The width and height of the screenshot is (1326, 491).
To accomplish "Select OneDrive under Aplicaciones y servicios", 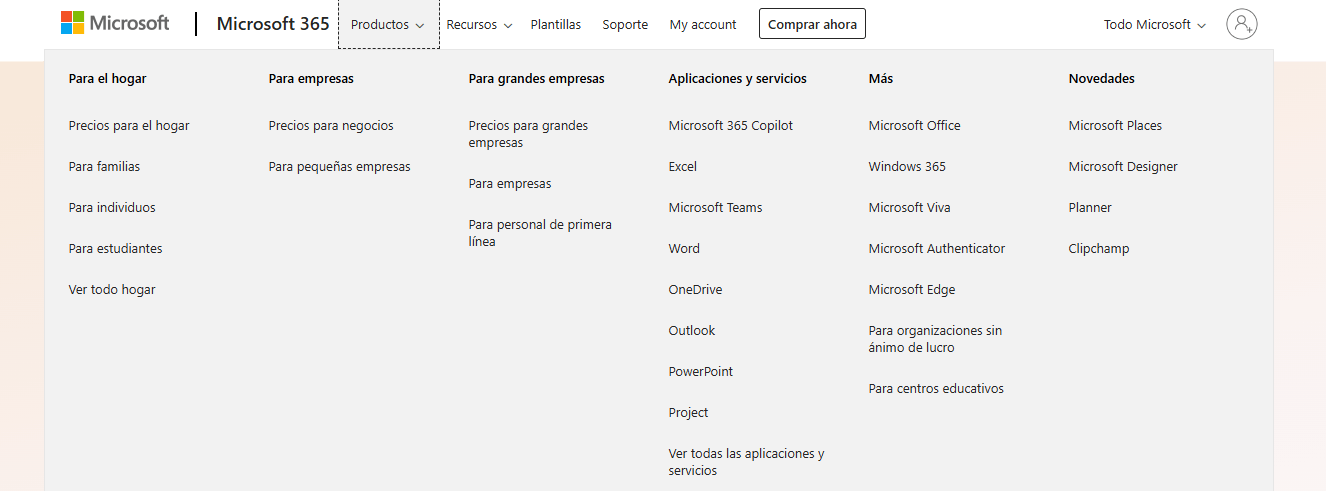I will tap(695, 290).
